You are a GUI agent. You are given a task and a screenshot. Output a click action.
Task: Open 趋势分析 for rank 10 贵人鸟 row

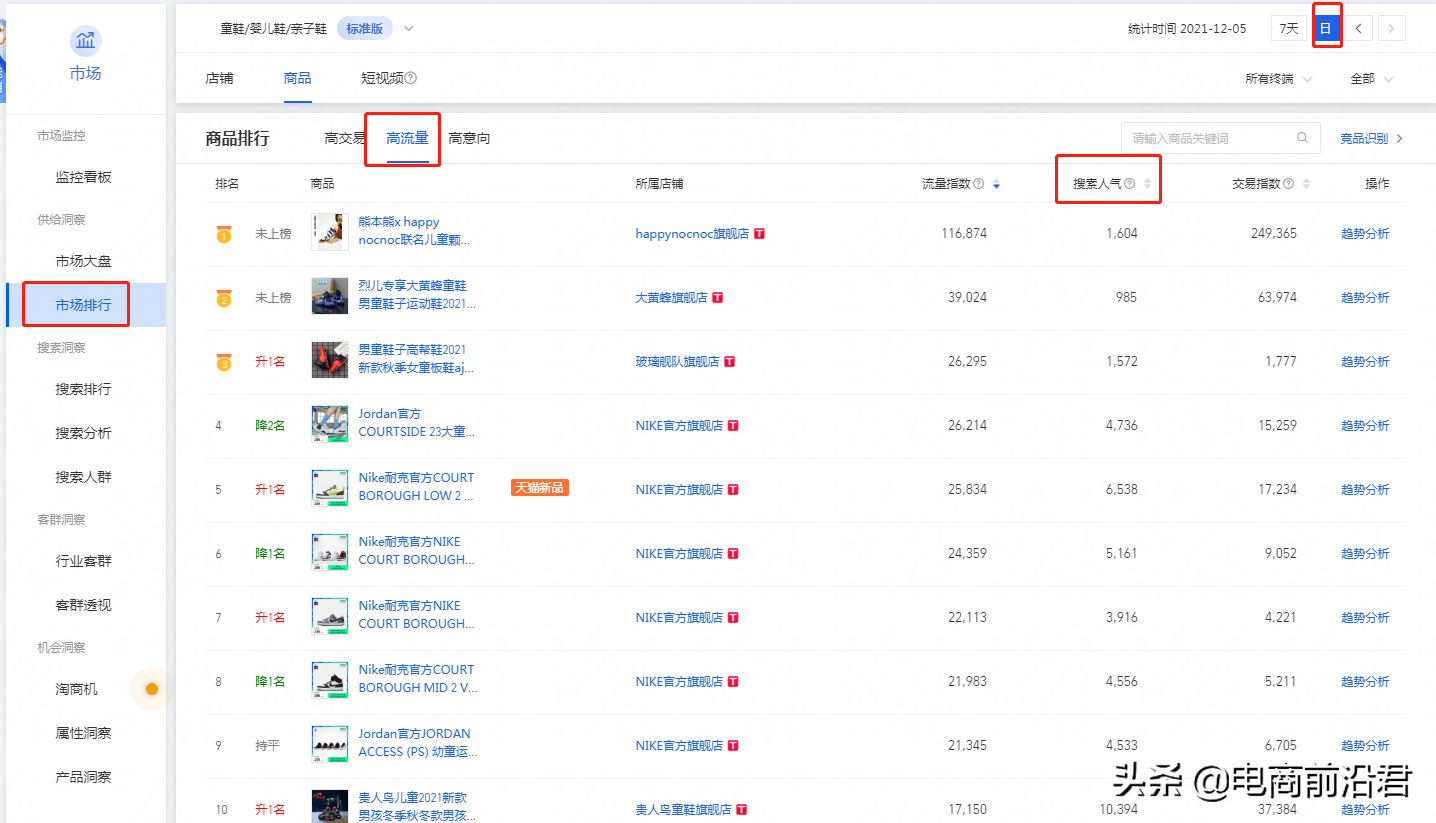point(1365,810)
